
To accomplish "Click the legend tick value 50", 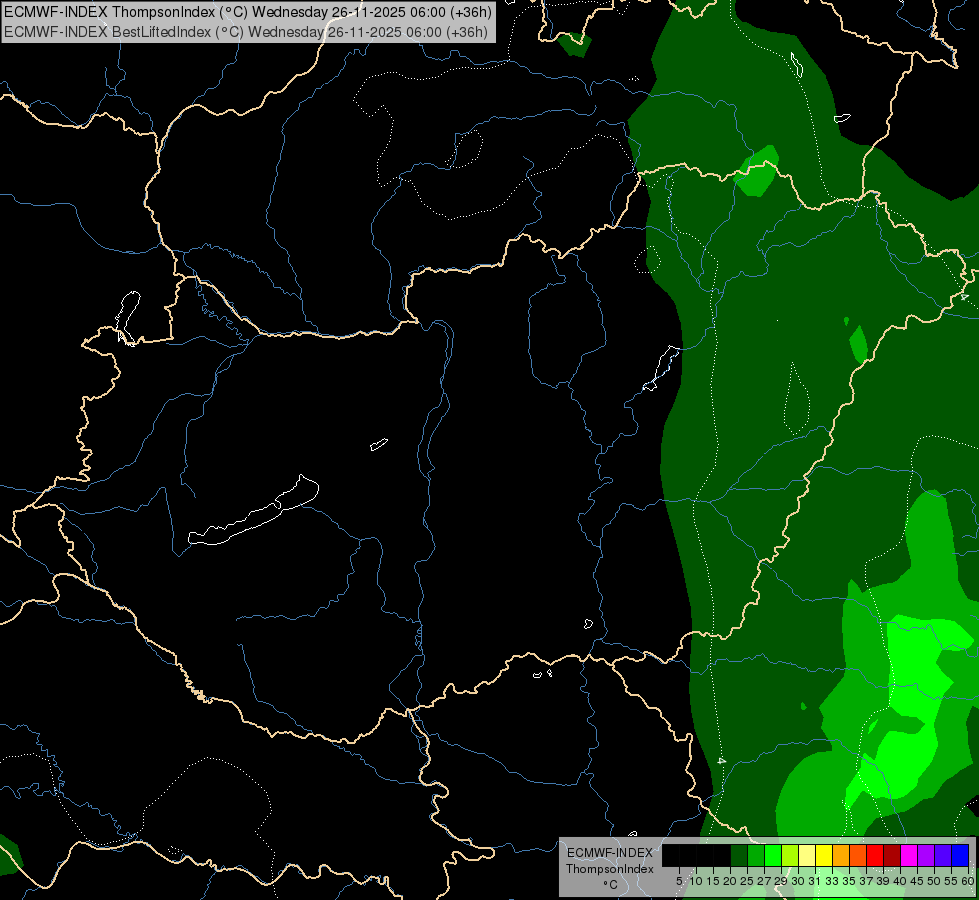I will click(934, 881).
